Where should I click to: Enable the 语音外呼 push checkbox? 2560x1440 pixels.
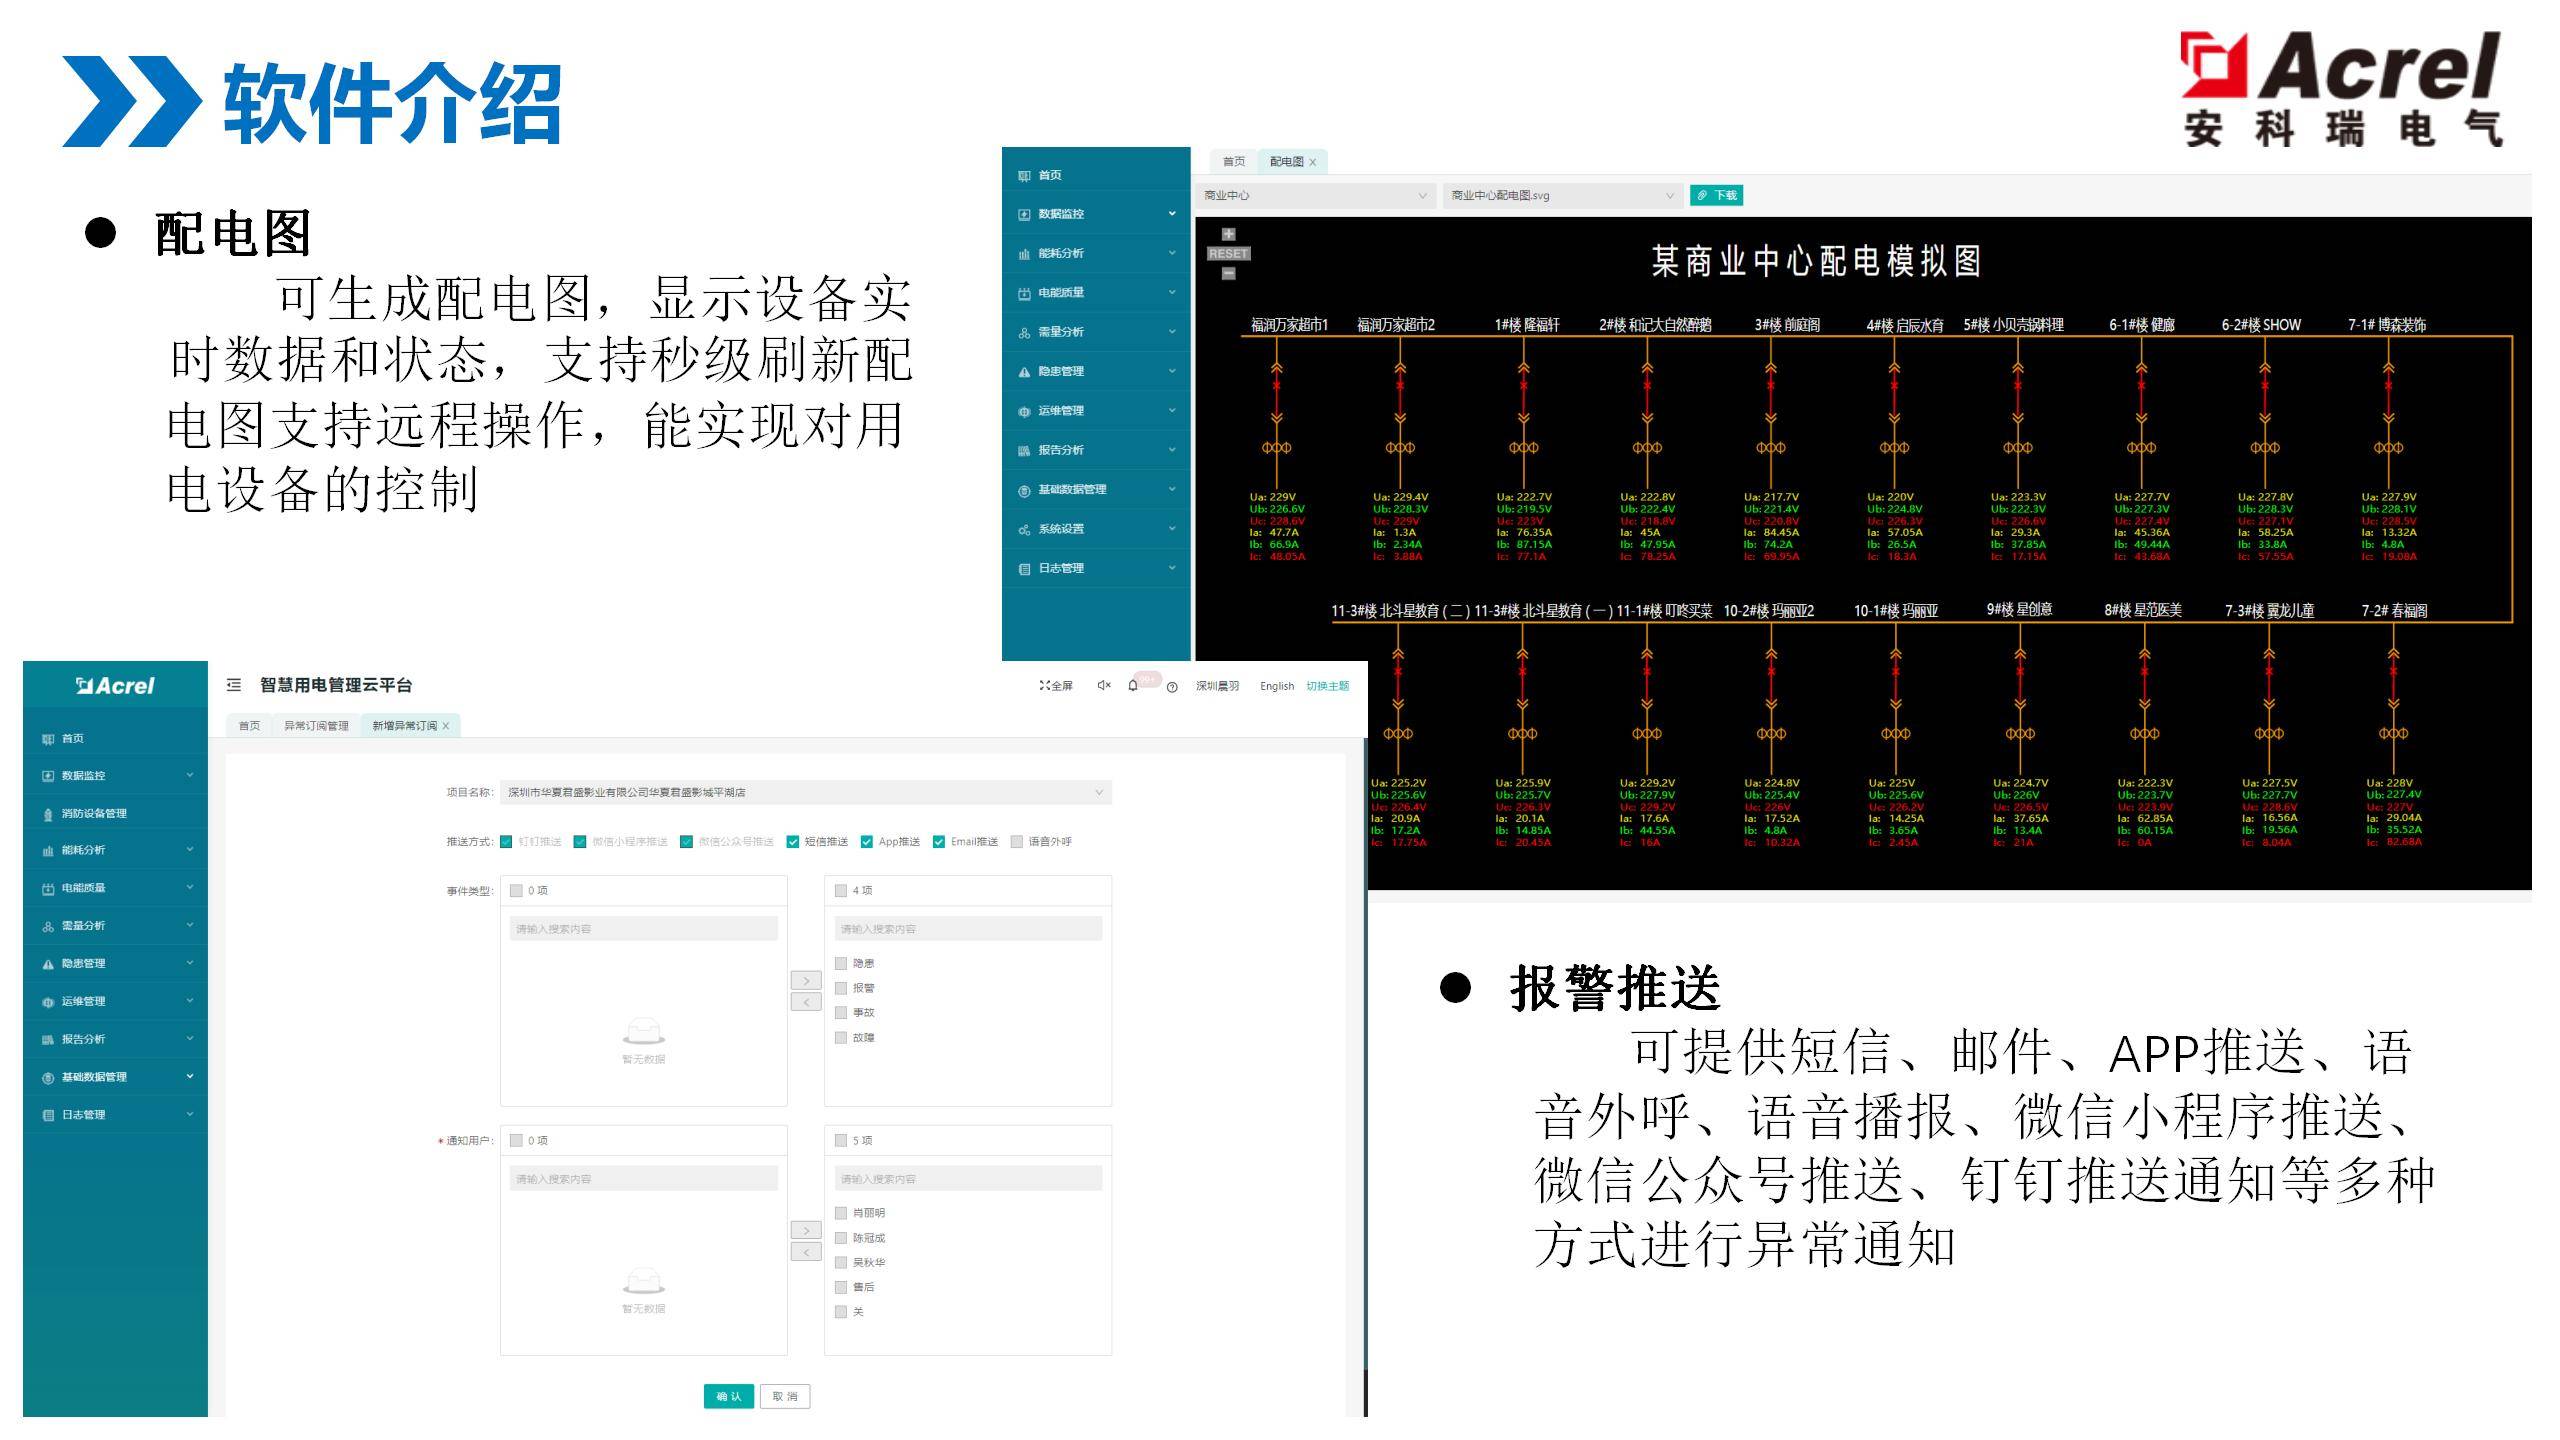pyautogui.click(x=1017, y=842)
